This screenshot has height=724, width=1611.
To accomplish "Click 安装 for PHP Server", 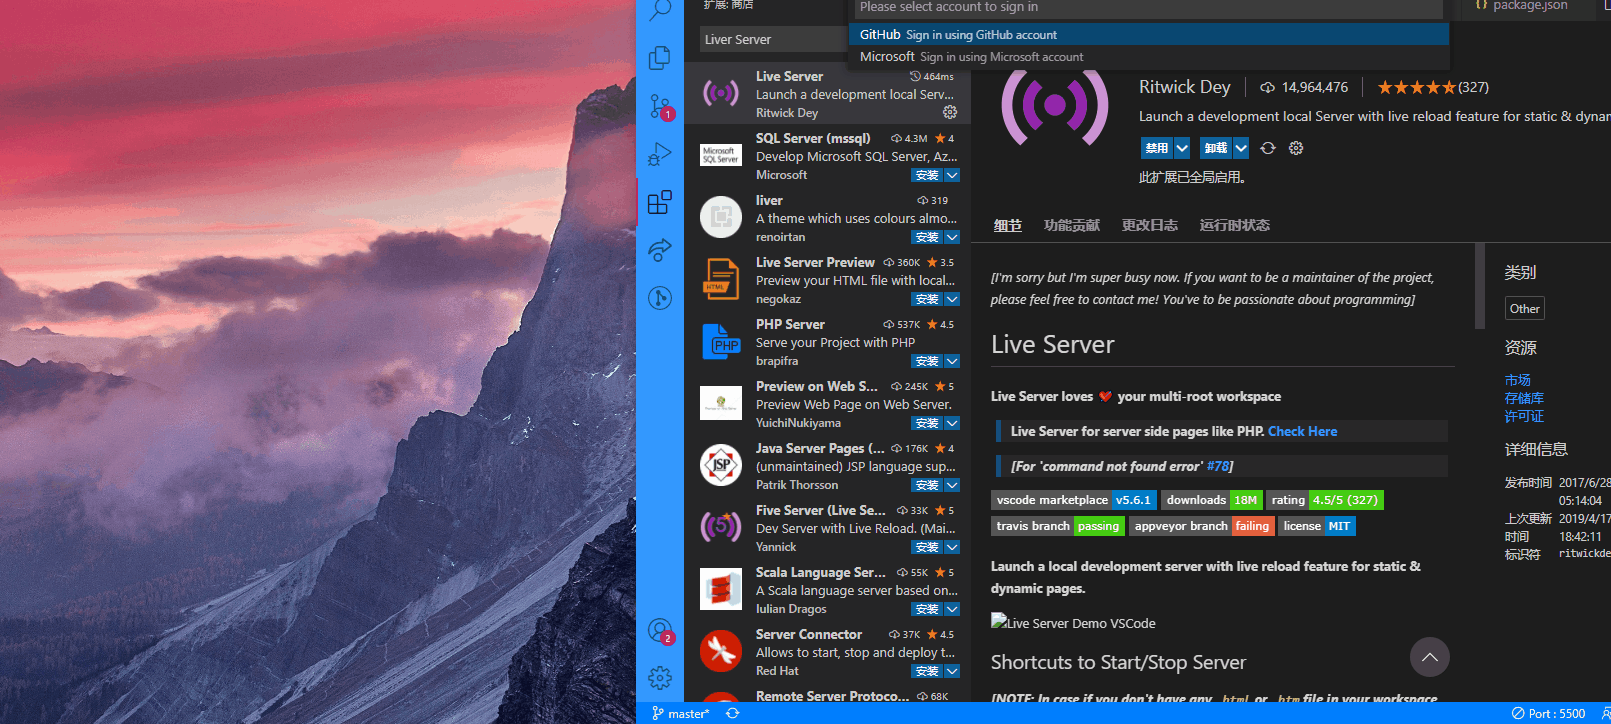I will [927, 361].
